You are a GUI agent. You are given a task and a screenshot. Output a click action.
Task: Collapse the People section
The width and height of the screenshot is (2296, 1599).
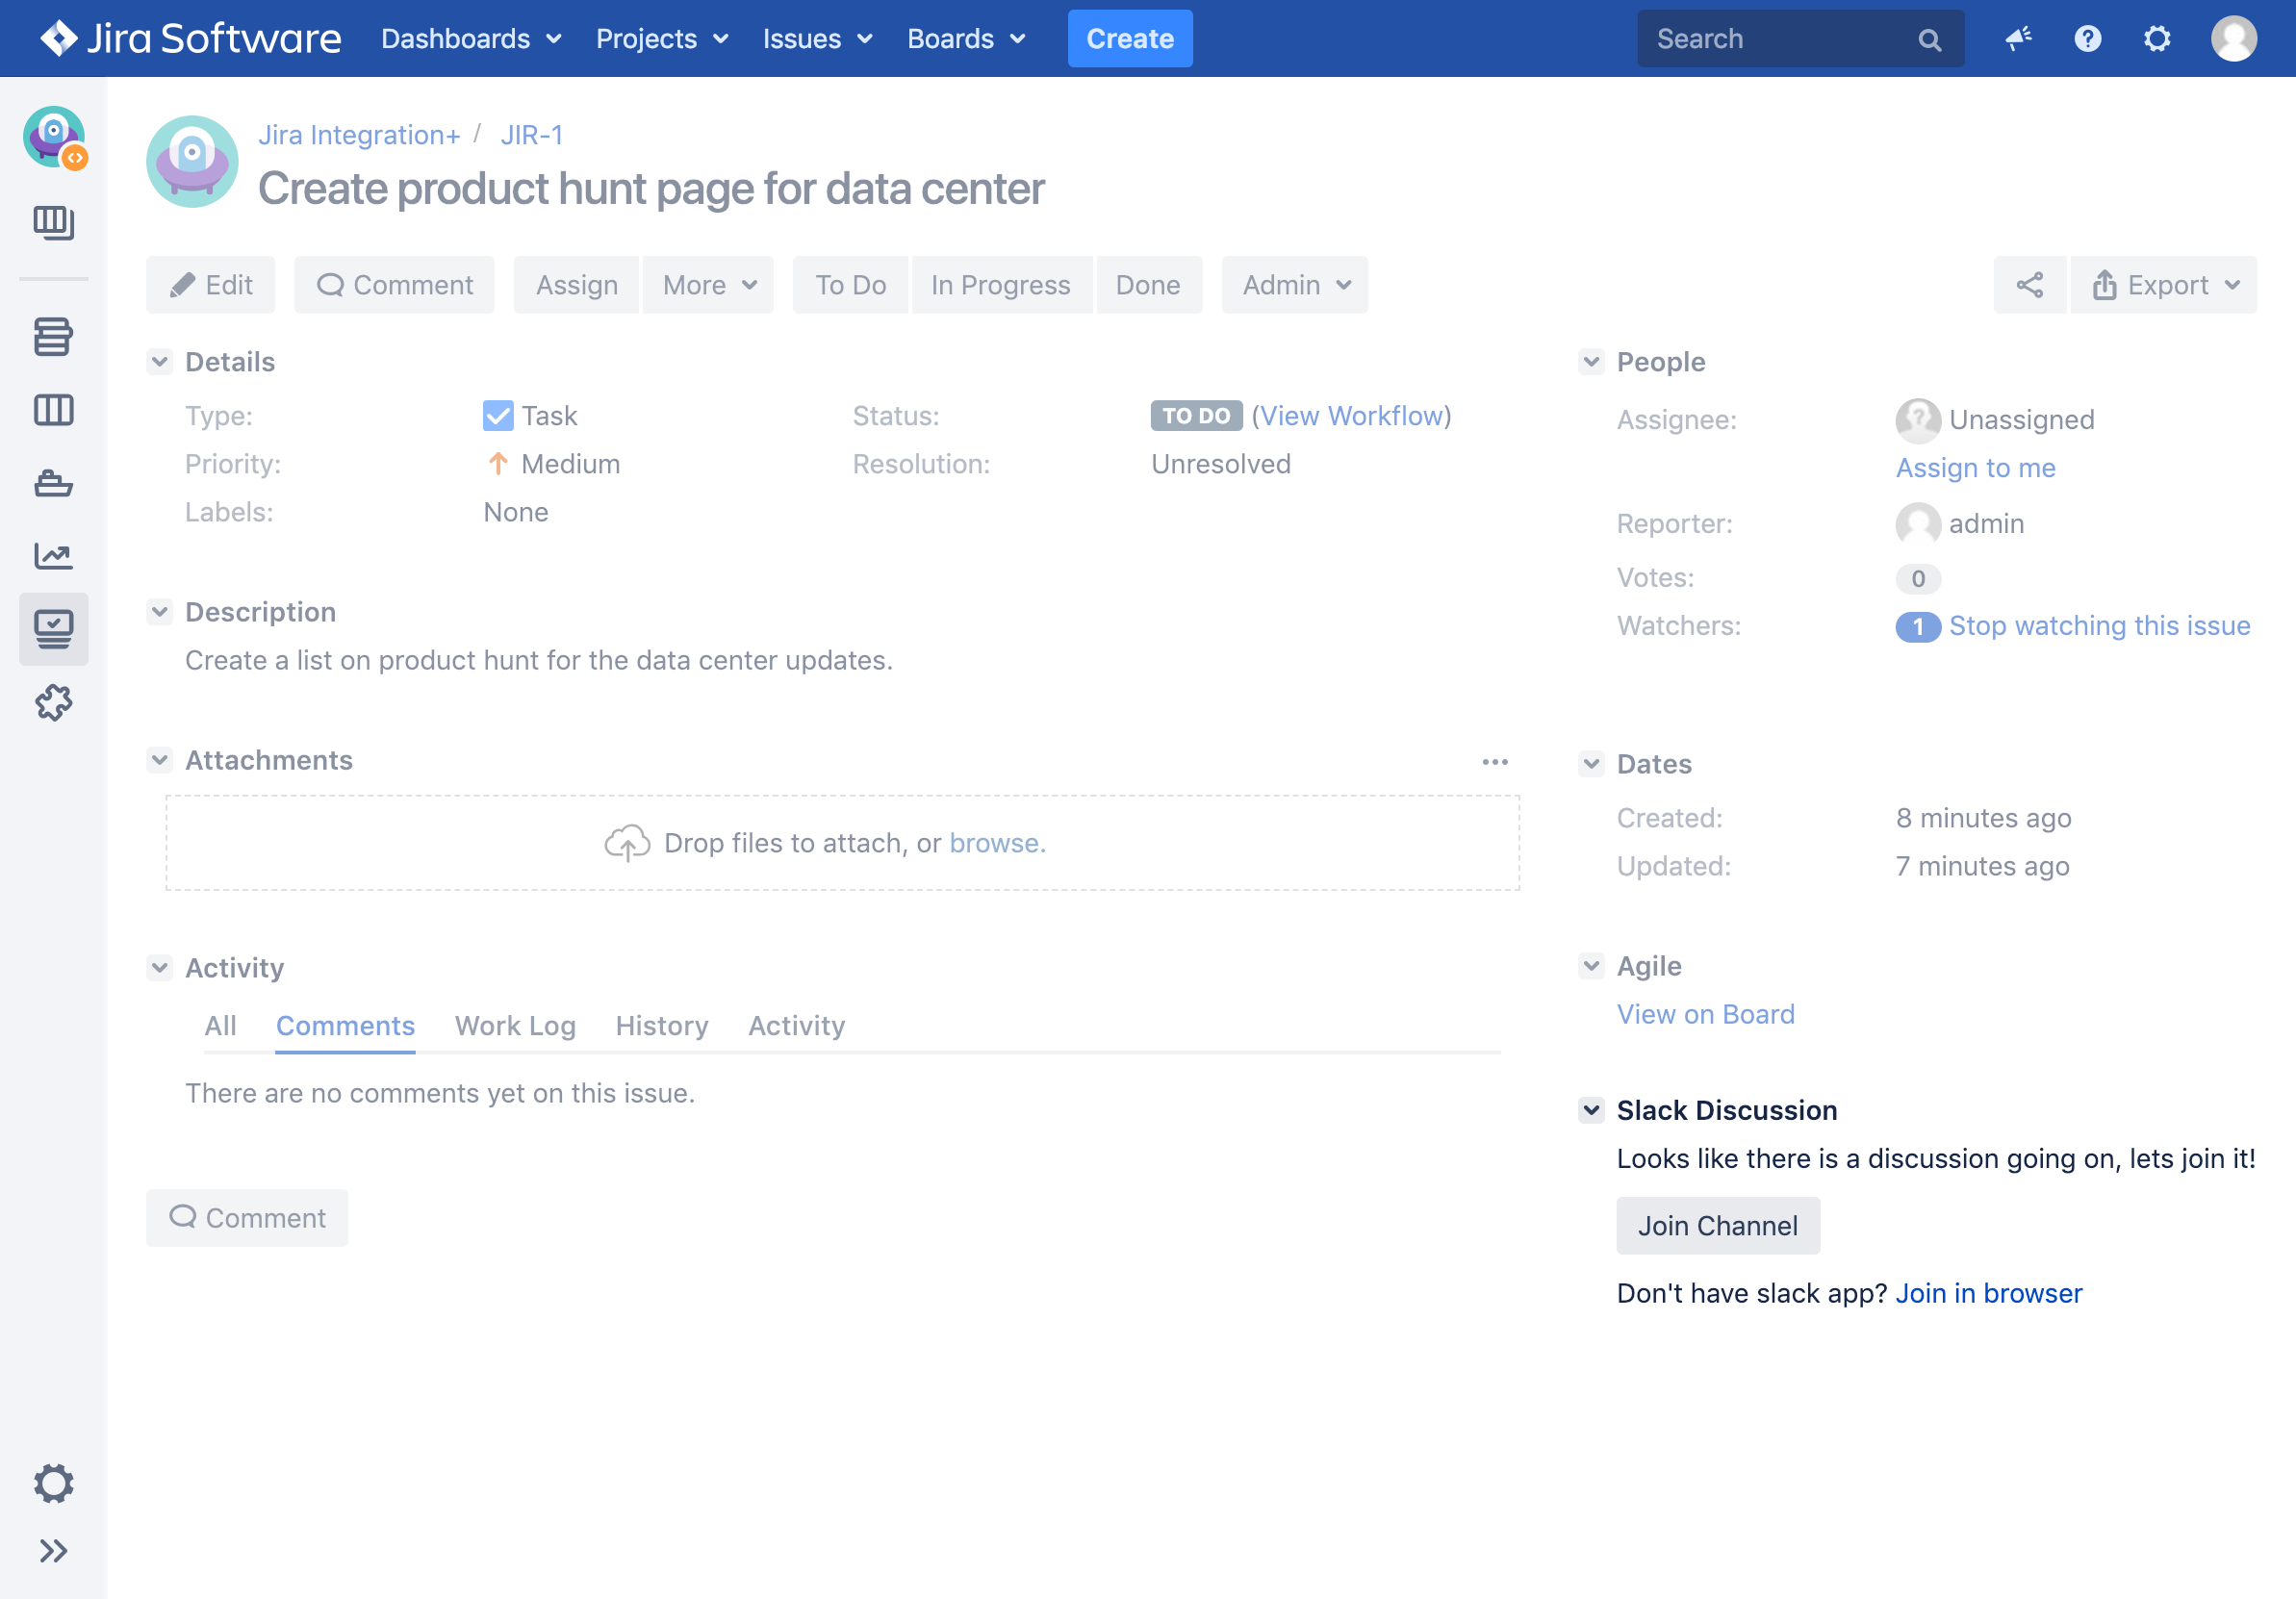(1591, 362)
